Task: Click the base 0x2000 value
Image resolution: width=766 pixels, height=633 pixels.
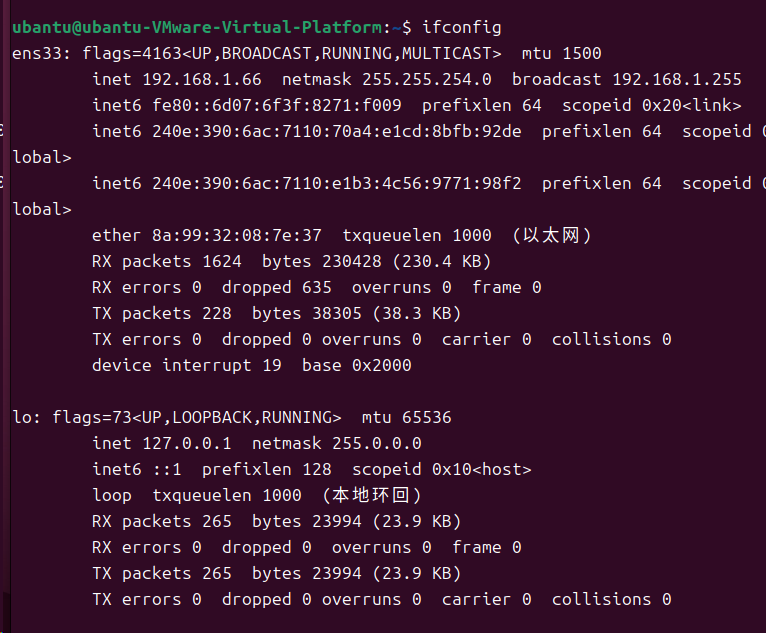Action: [357, 365]
